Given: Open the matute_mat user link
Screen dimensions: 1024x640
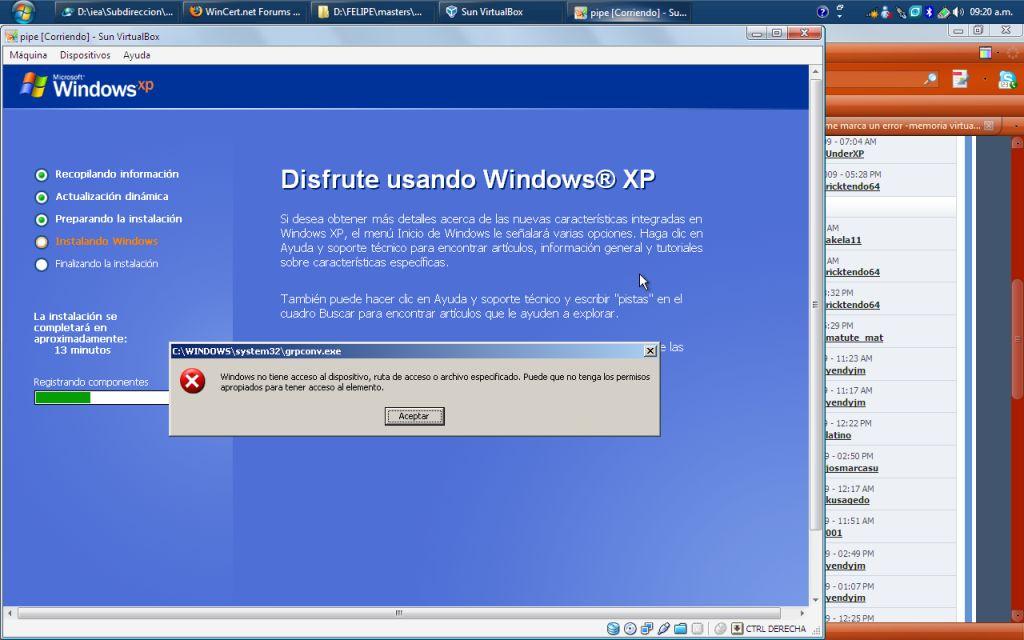Looking at the screenshot, I should pos(854,338).
